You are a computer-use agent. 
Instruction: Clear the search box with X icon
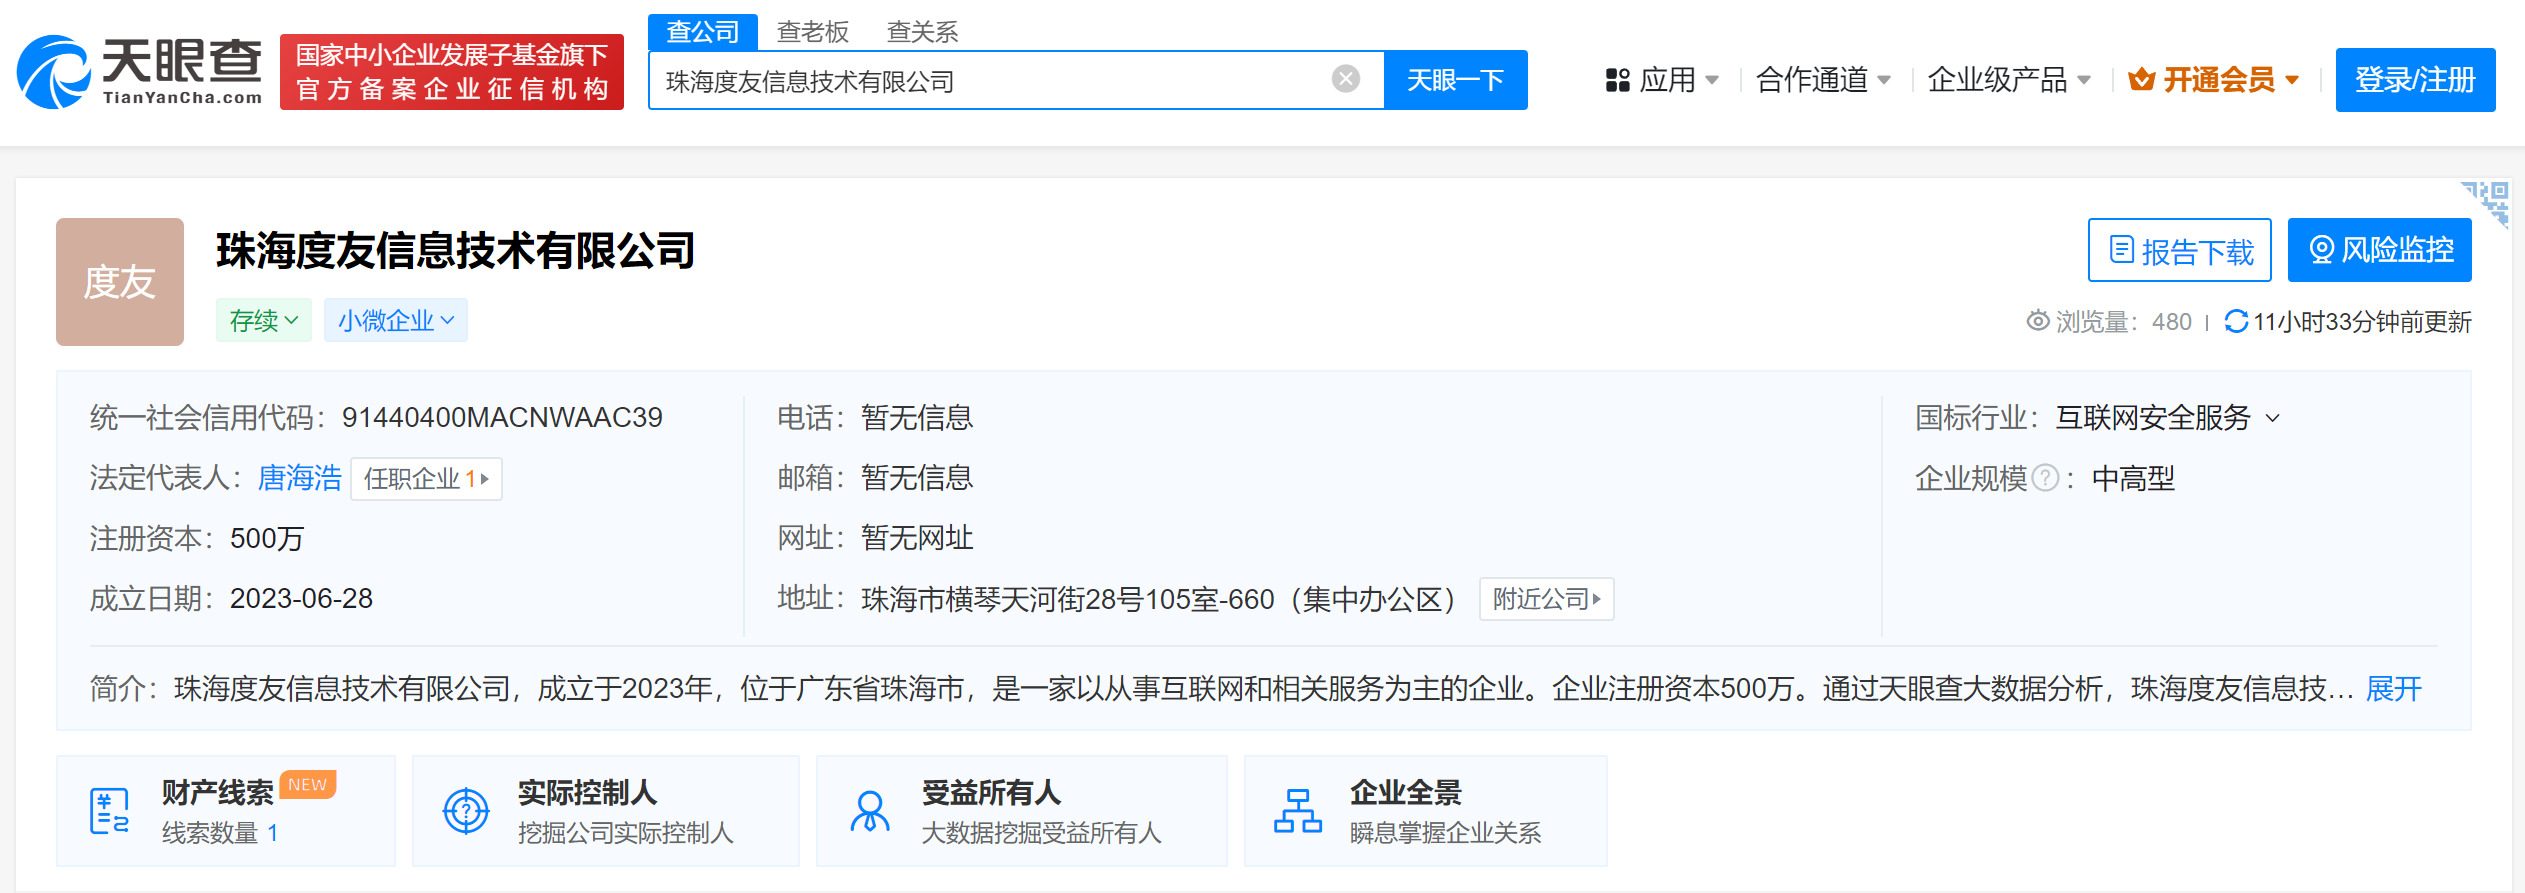(x=1346, y=79)
